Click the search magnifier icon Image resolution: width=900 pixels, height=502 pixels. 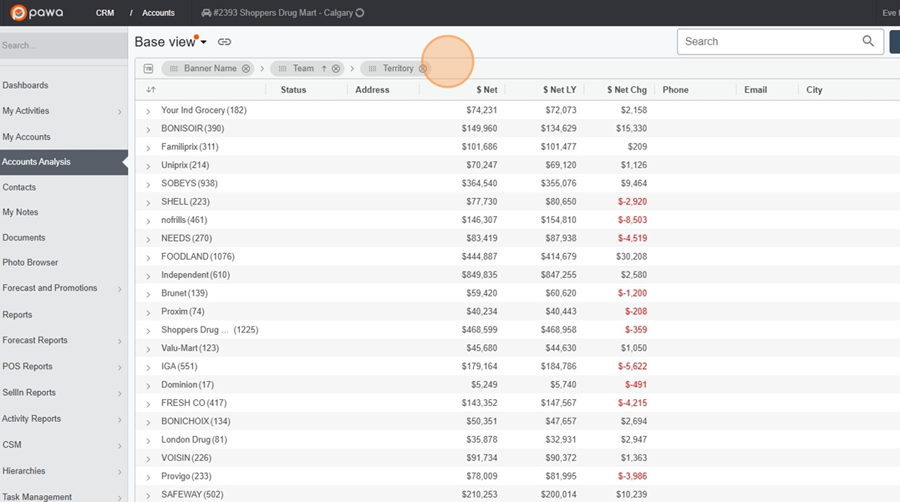(868, 41)
